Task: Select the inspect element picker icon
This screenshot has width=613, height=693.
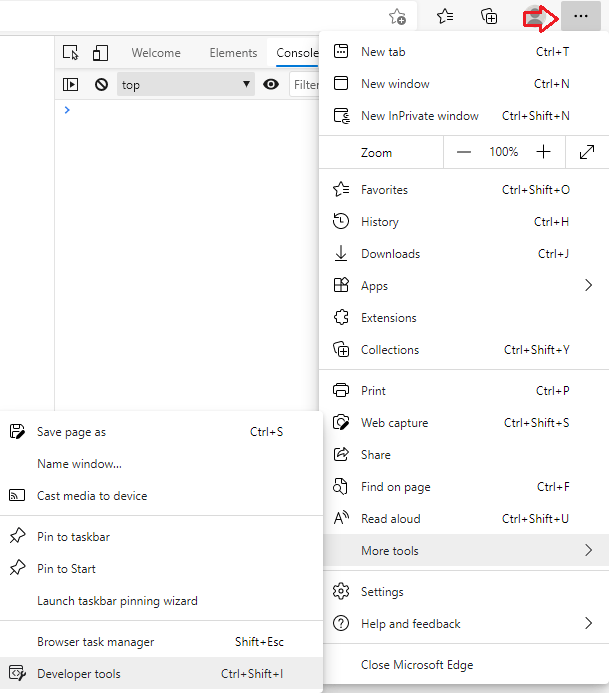Action: tap(71, 53)
